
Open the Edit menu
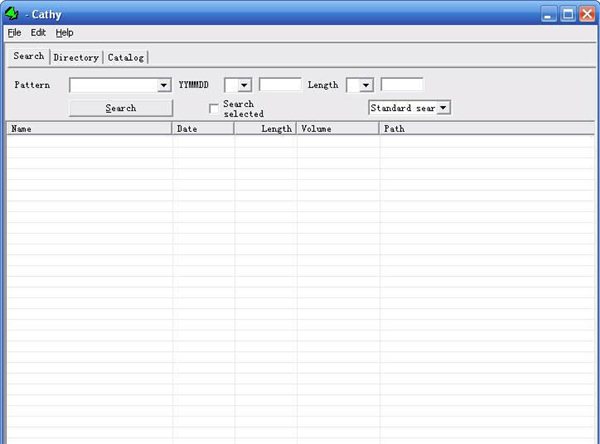(x=38, y=33)
